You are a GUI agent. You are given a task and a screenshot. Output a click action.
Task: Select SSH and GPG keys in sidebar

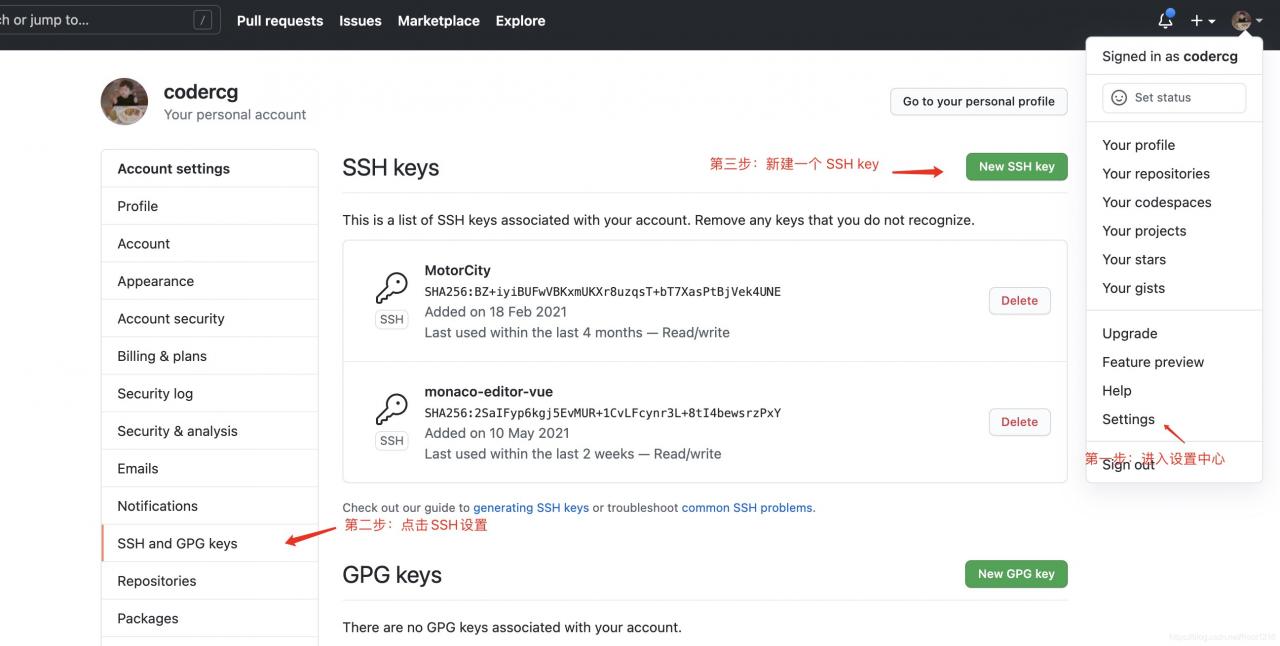(177, 544)
